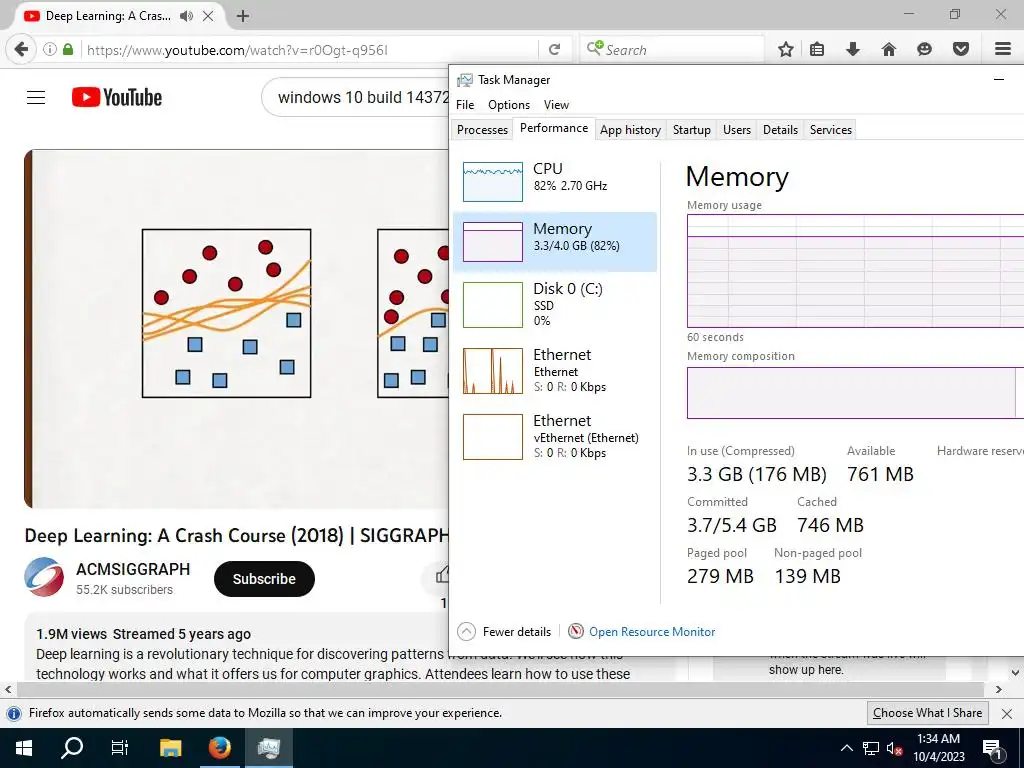
Task: Minimize the Task Manager window
Action: (x=999, y=80)
